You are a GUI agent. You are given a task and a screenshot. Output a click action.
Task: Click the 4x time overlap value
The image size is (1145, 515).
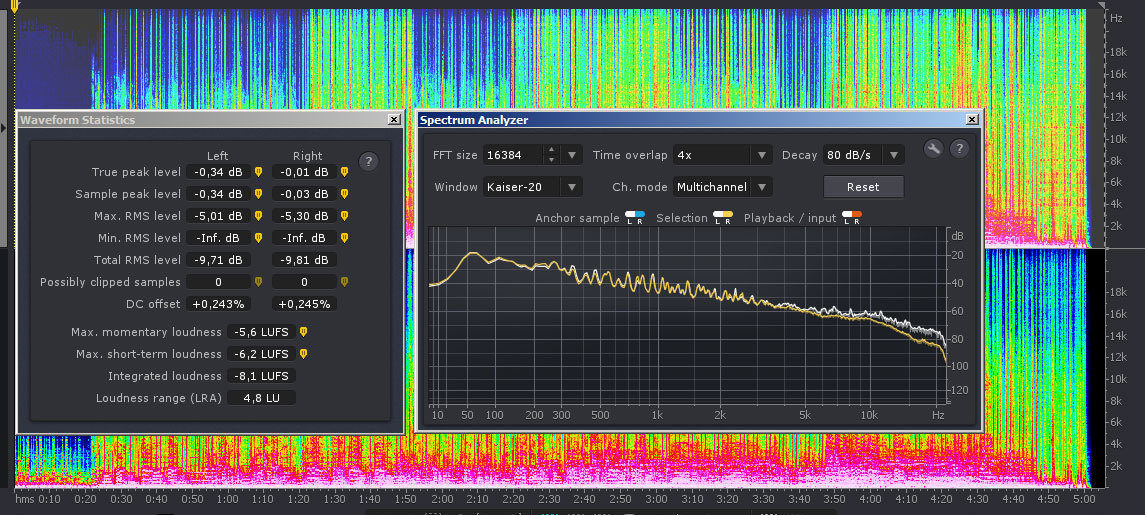coord(713,155)
